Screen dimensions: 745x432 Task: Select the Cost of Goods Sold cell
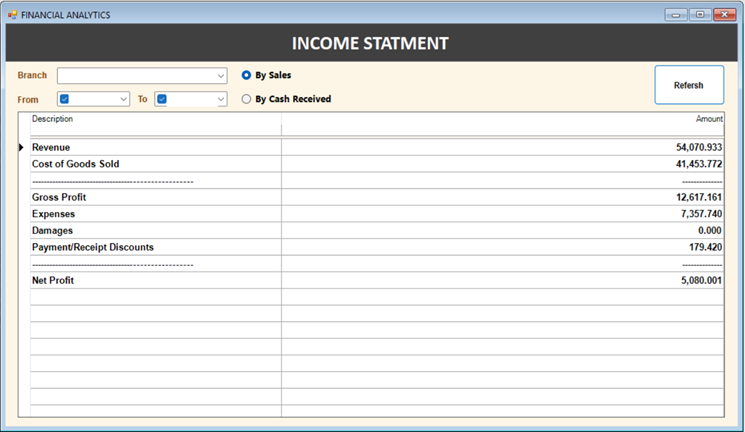(x=156, y=164)
